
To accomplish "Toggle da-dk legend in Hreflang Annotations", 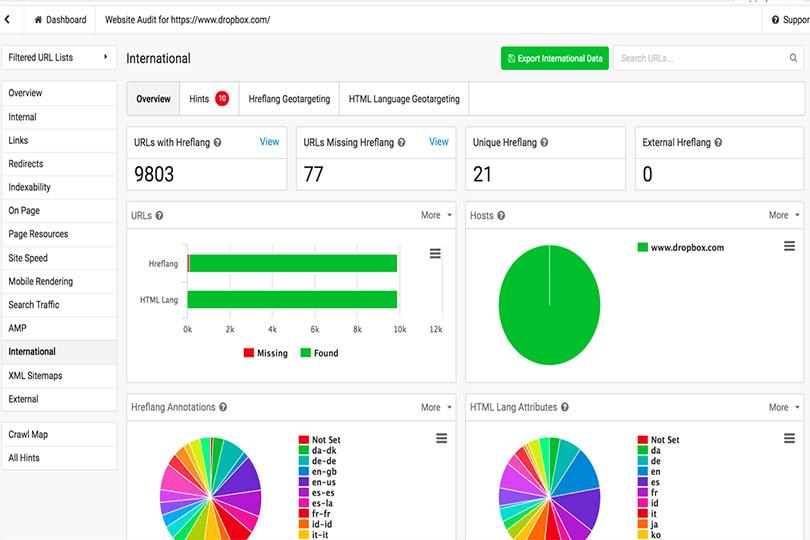I will click(318, 450).
